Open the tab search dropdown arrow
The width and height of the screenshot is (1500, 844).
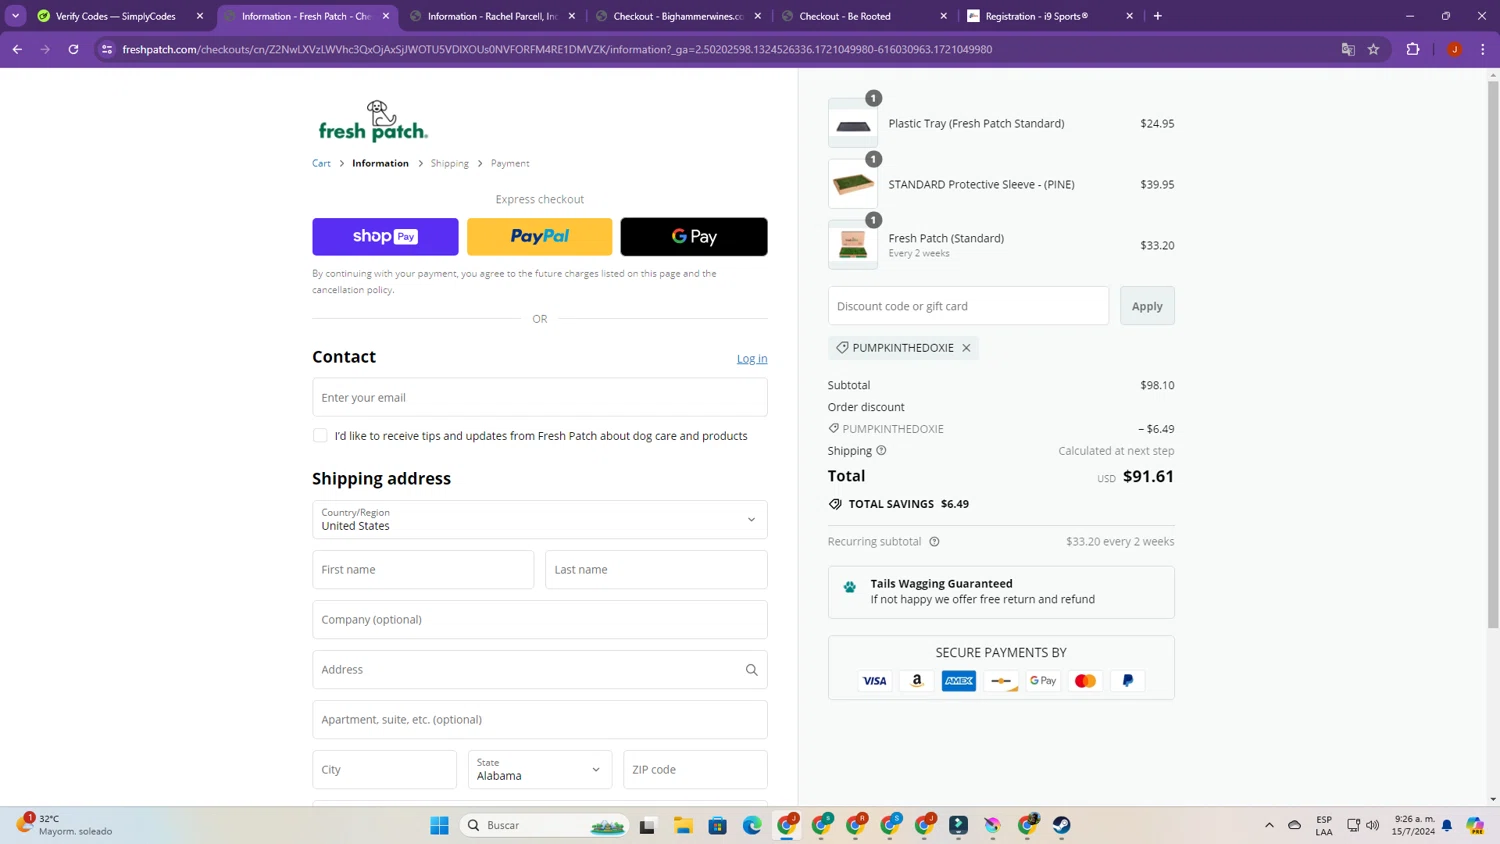click(16, 16)
